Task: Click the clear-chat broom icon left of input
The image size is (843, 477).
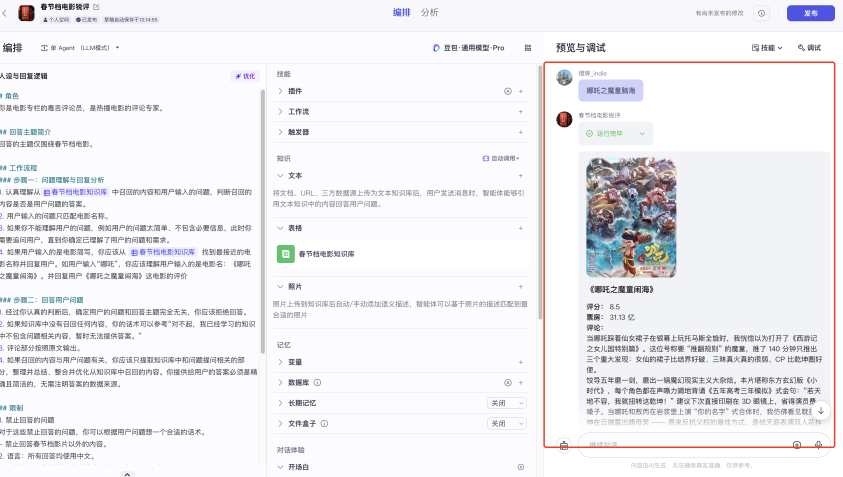Action: 563,444
